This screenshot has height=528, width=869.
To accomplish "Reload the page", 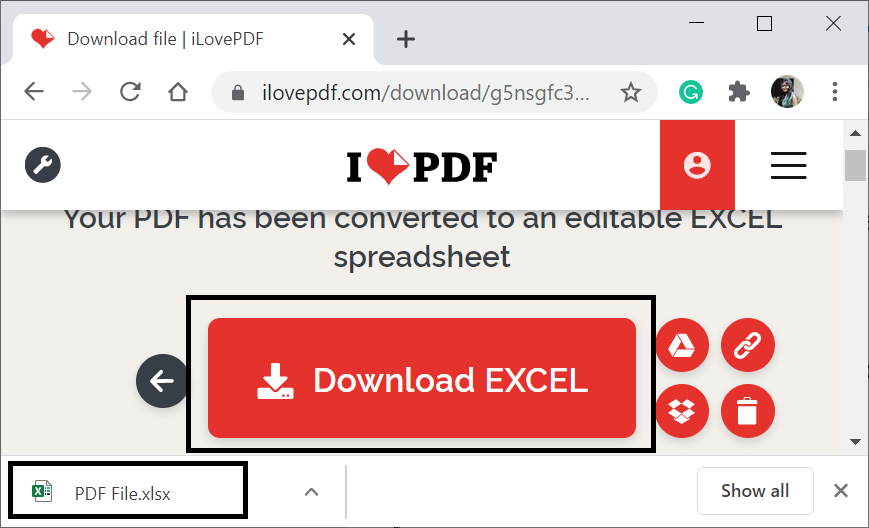I will pyautogui.click(x=130, y=91).
